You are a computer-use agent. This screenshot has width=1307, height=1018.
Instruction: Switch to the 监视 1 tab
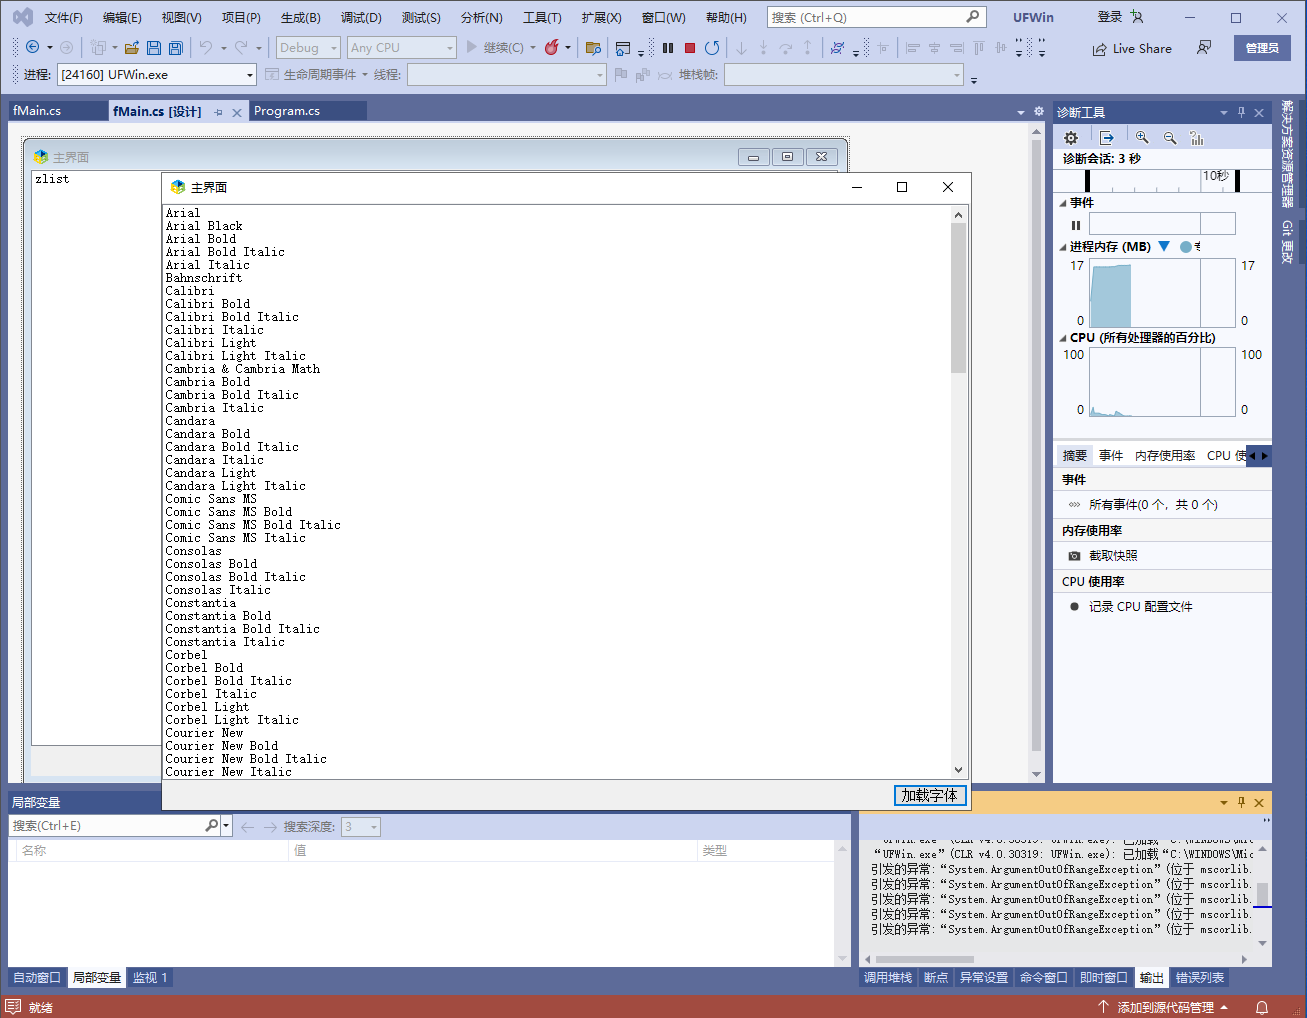point(150,978)
